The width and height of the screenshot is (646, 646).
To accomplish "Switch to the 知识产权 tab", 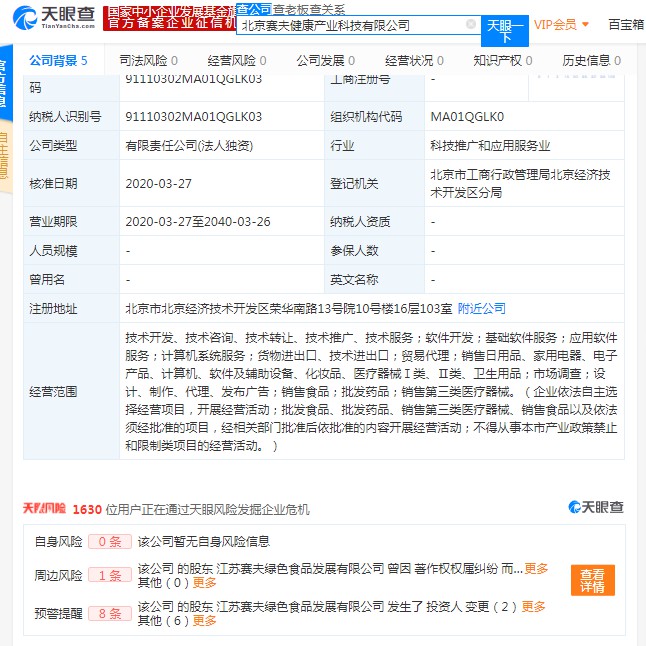I will pos(503,61).
